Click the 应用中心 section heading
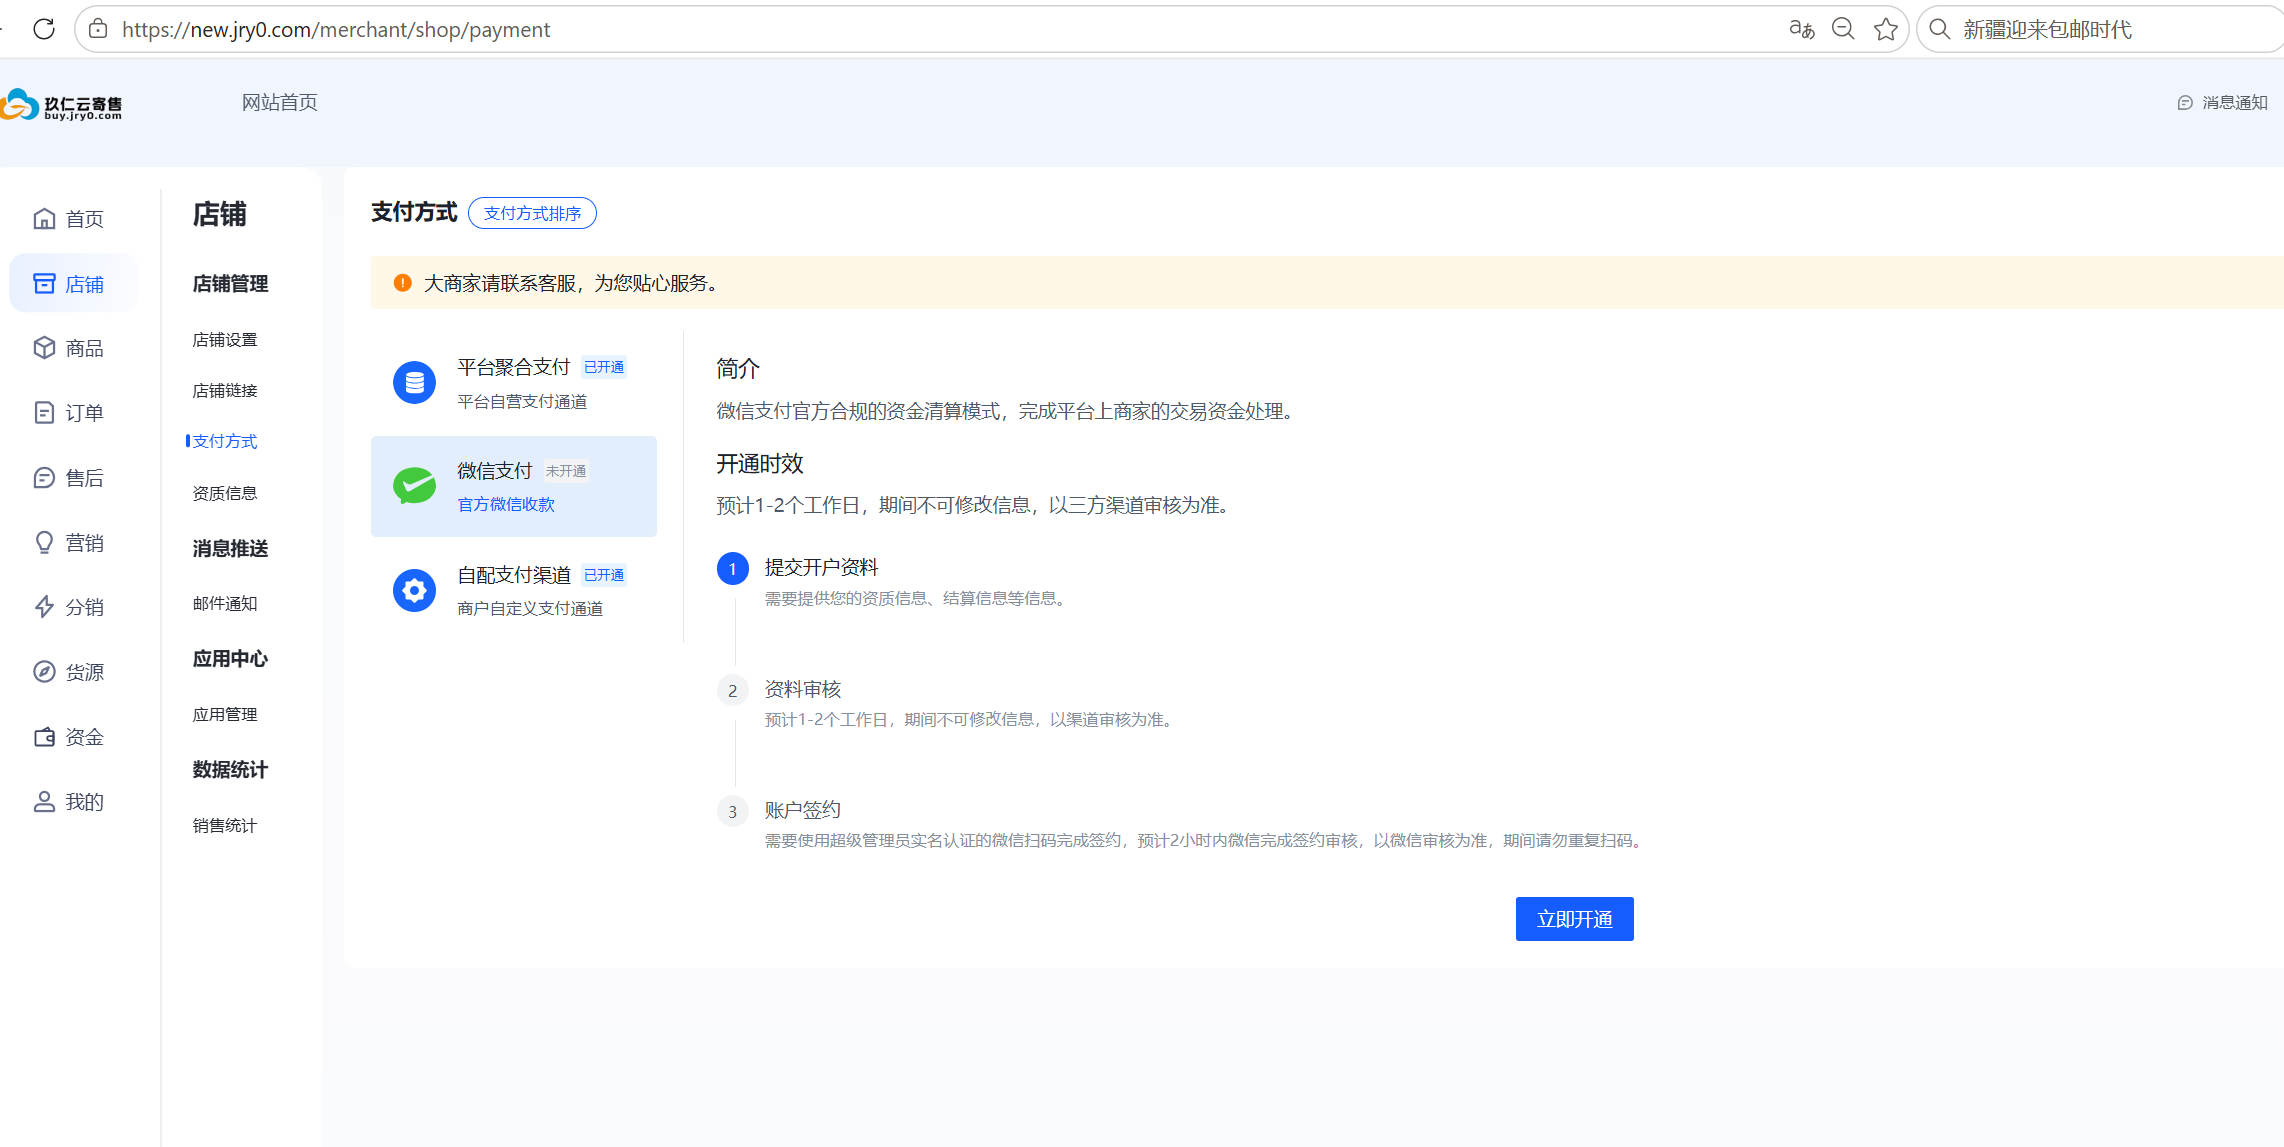 pyautogui.click(x=230, y=659)
